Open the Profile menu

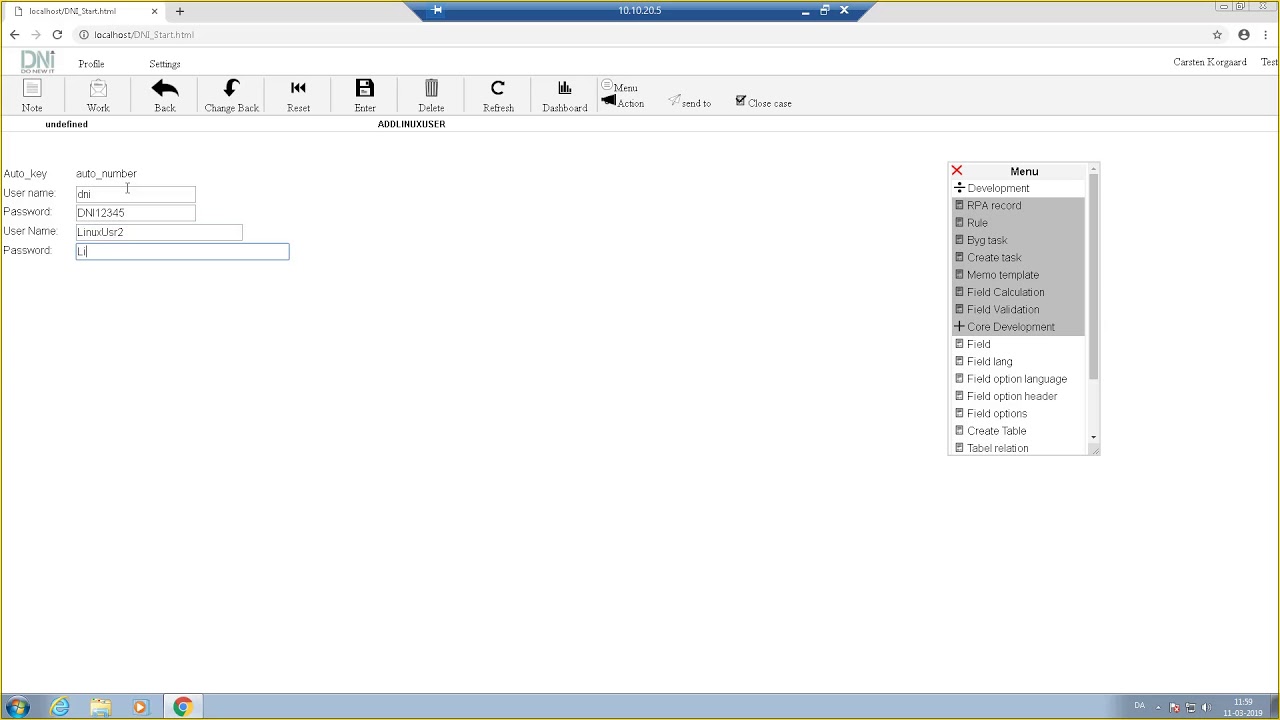91,64
